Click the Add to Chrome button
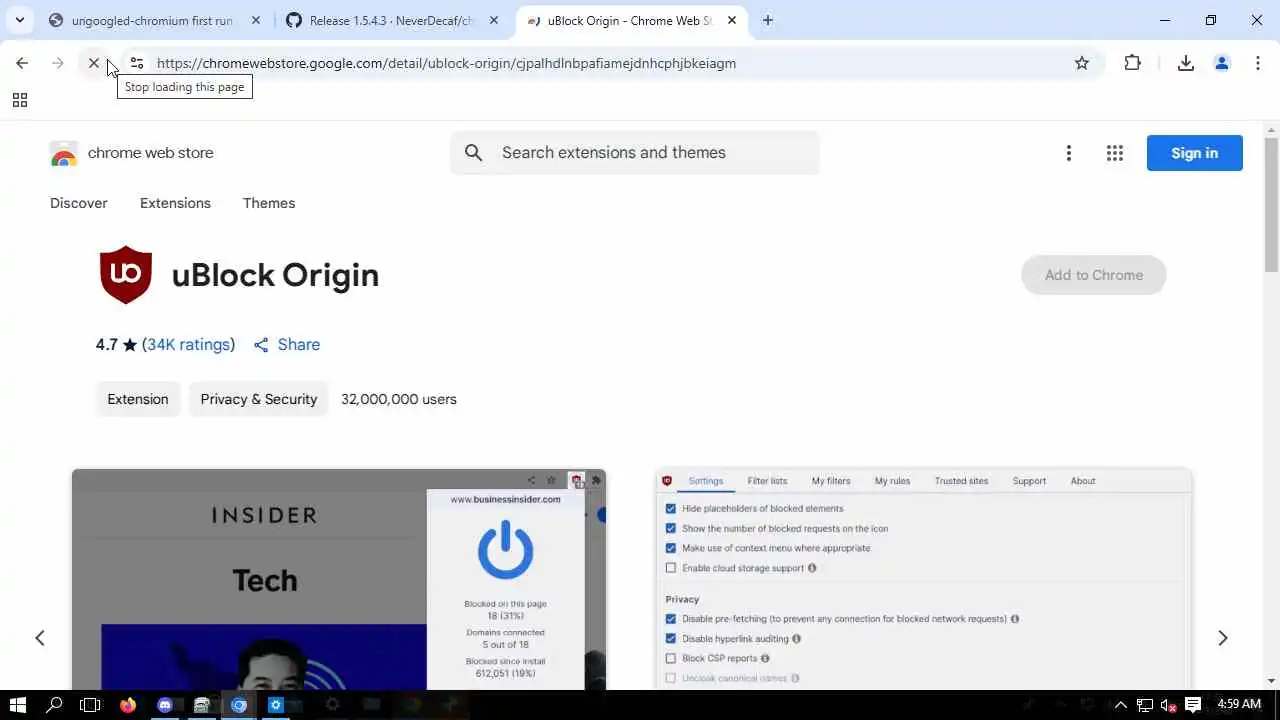The image size is (1280, 720). point(1093,275)
